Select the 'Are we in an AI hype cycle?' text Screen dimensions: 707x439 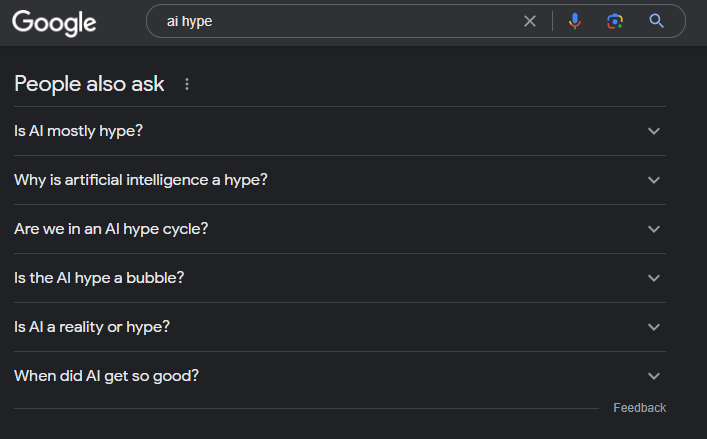pos(111,229)
